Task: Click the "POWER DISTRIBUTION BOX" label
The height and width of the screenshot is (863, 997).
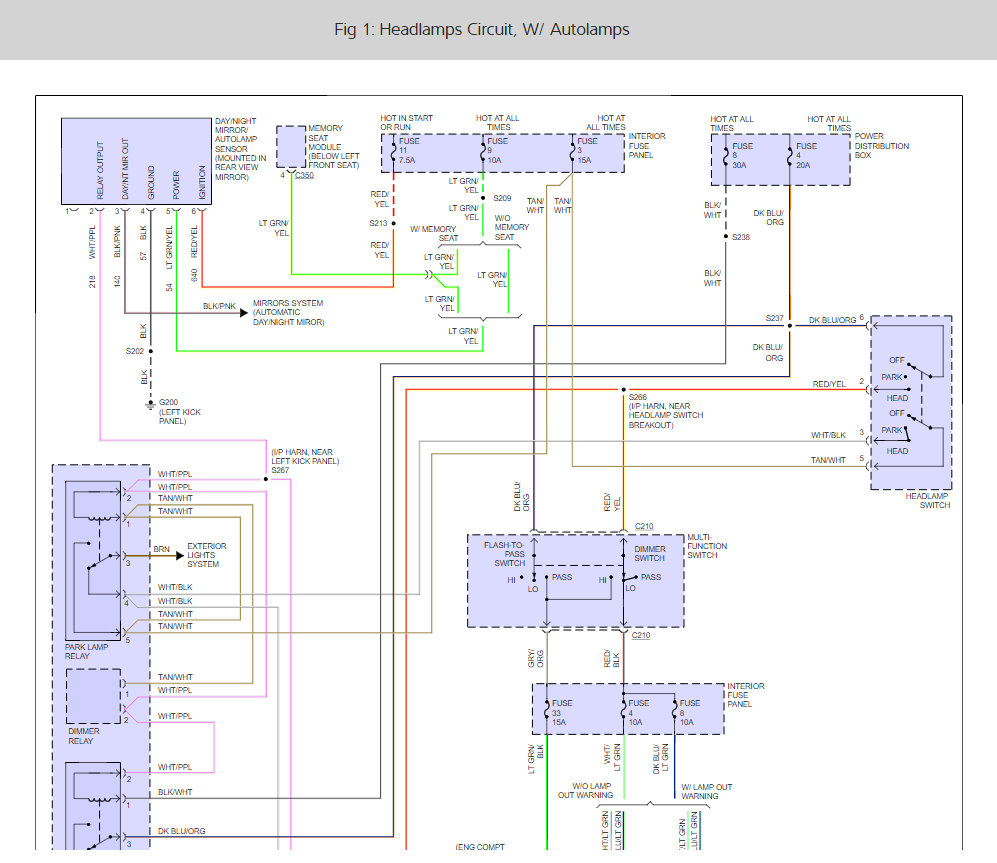Action: 881,146
